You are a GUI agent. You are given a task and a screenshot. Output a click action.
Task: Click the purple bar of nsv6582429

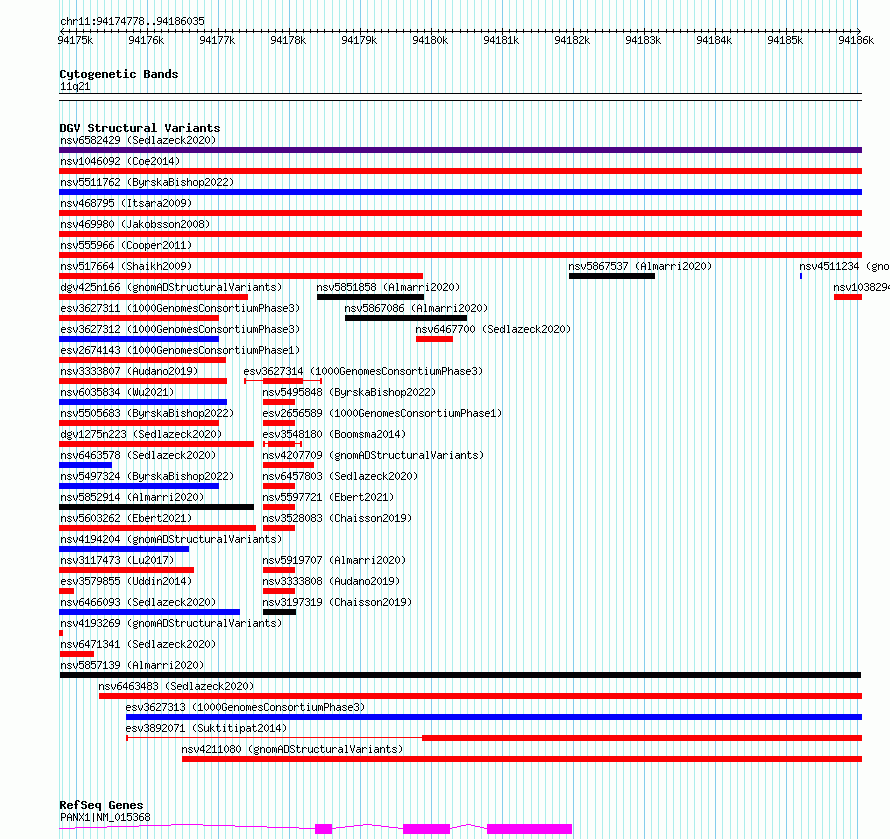coord(460,150)
